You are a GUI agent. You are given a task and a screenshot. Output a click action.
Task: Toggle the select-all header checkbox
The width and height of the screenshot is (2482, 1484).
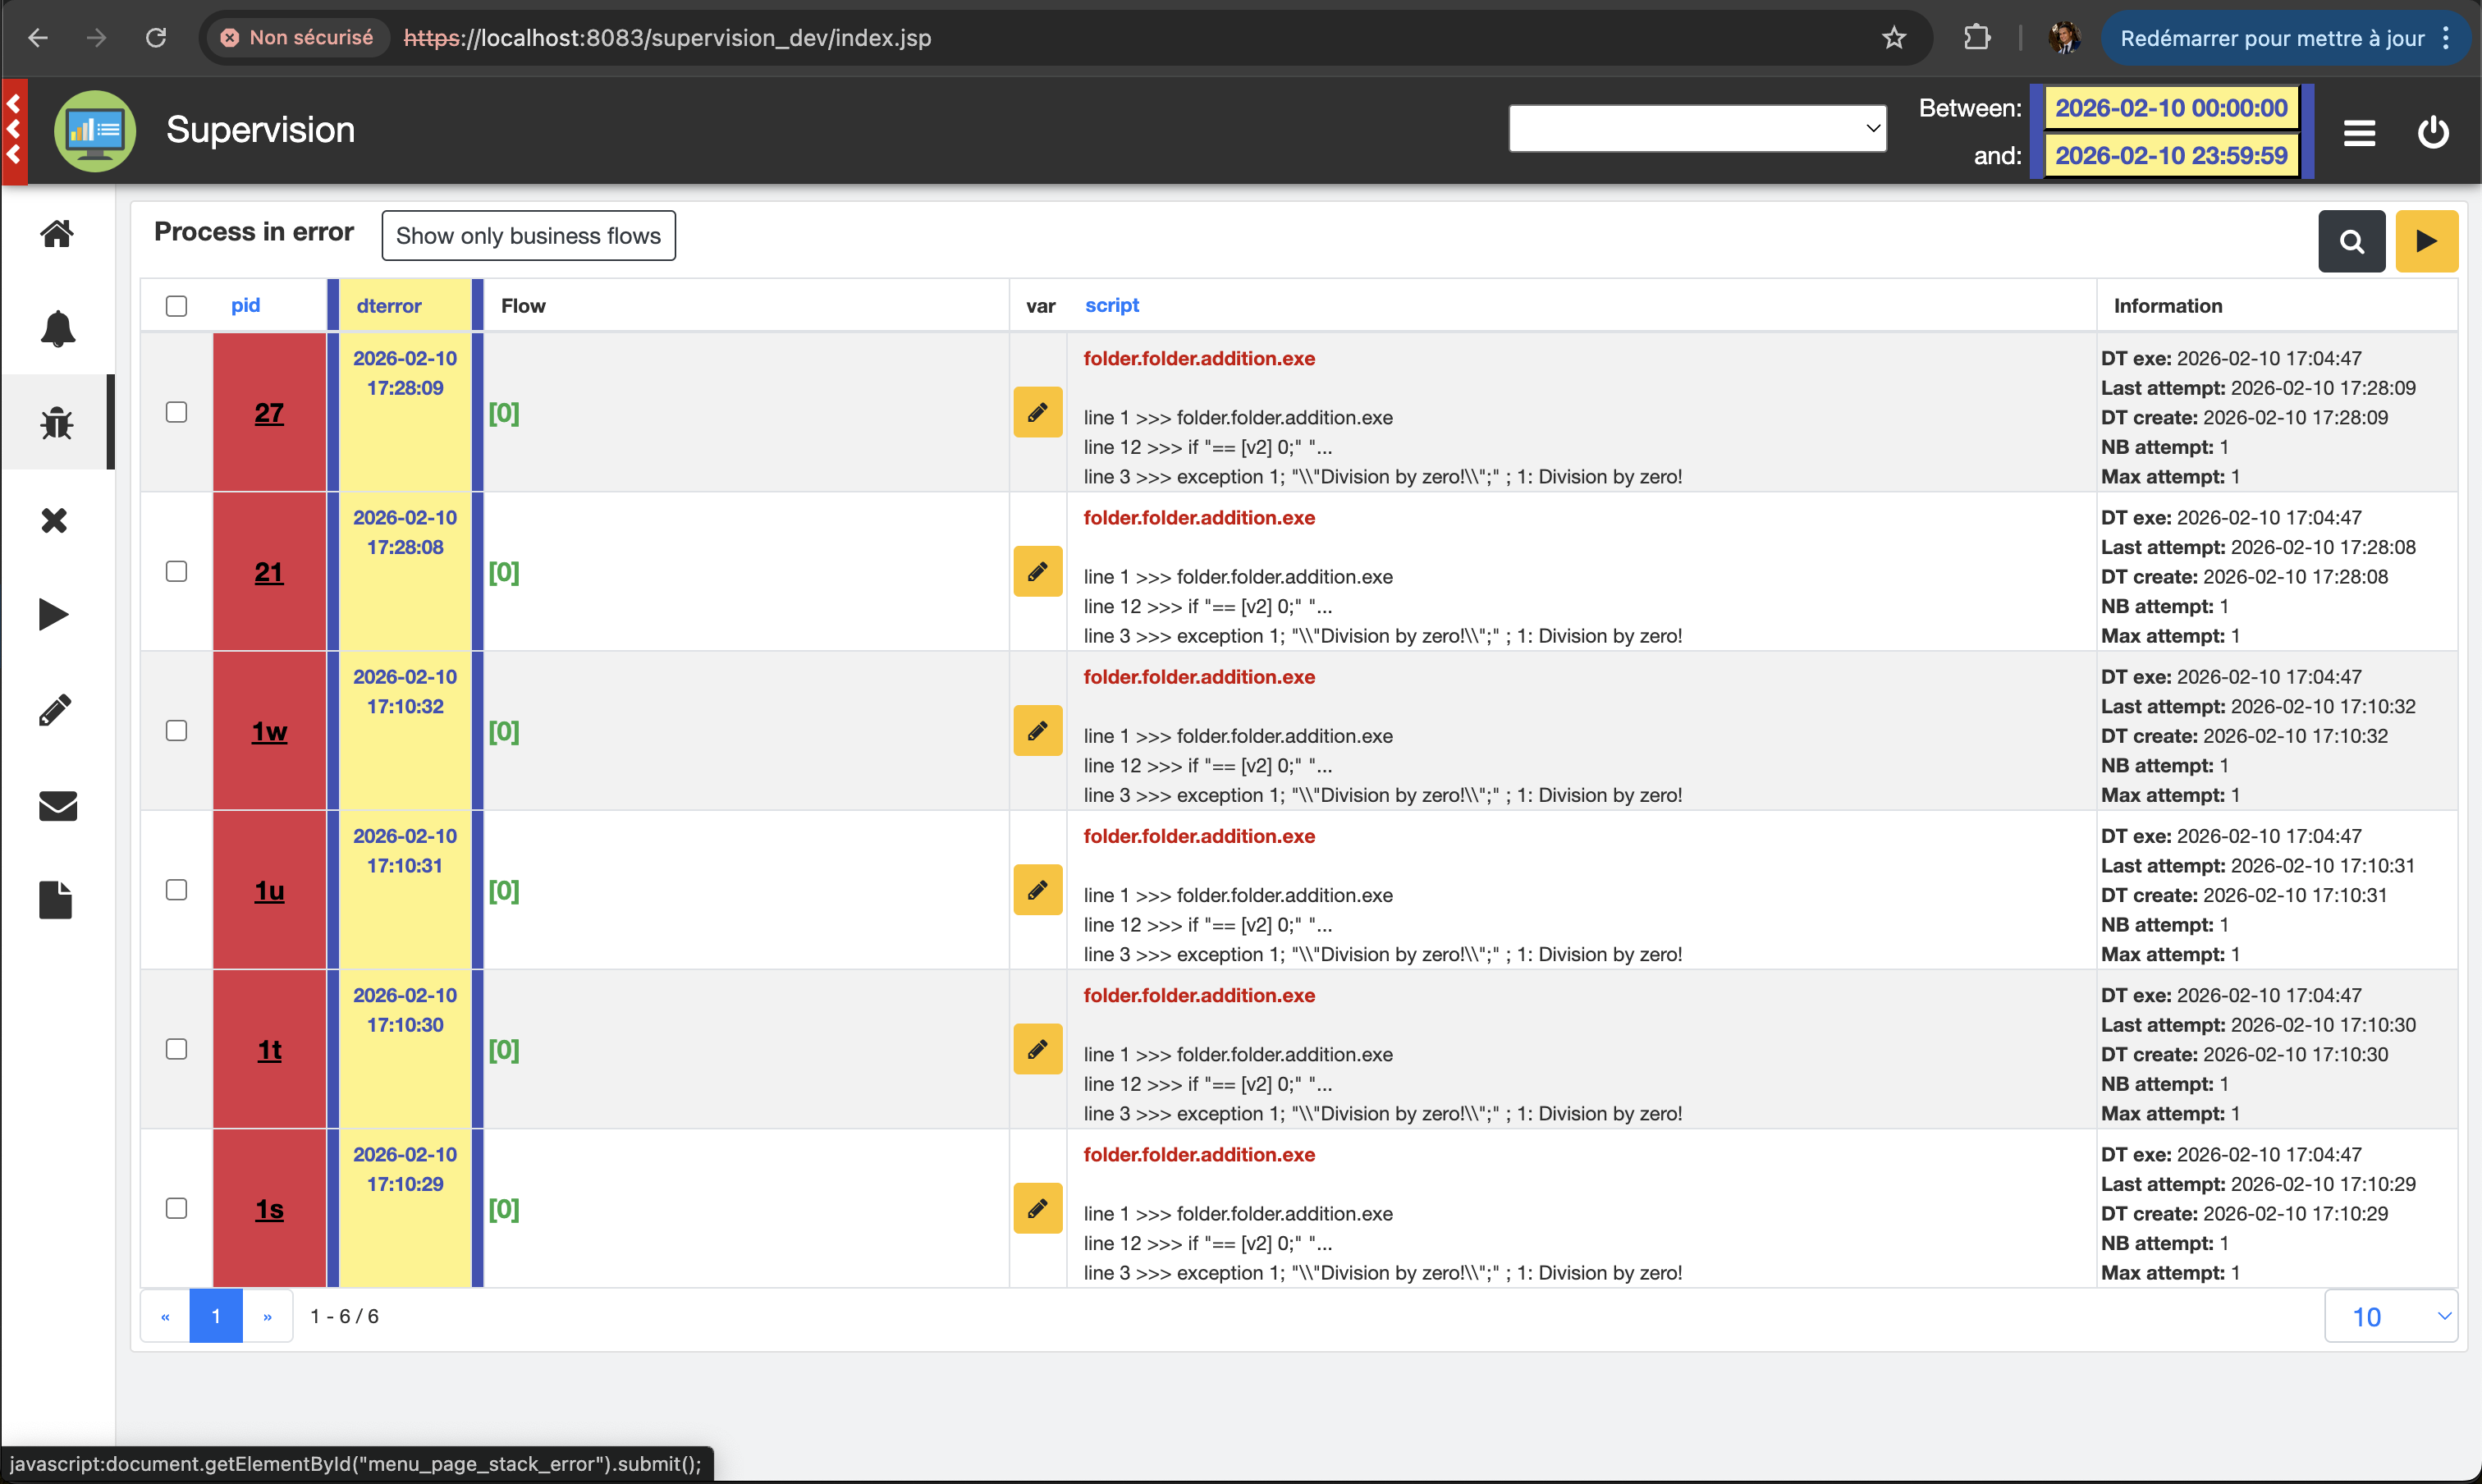click(177, 306)
